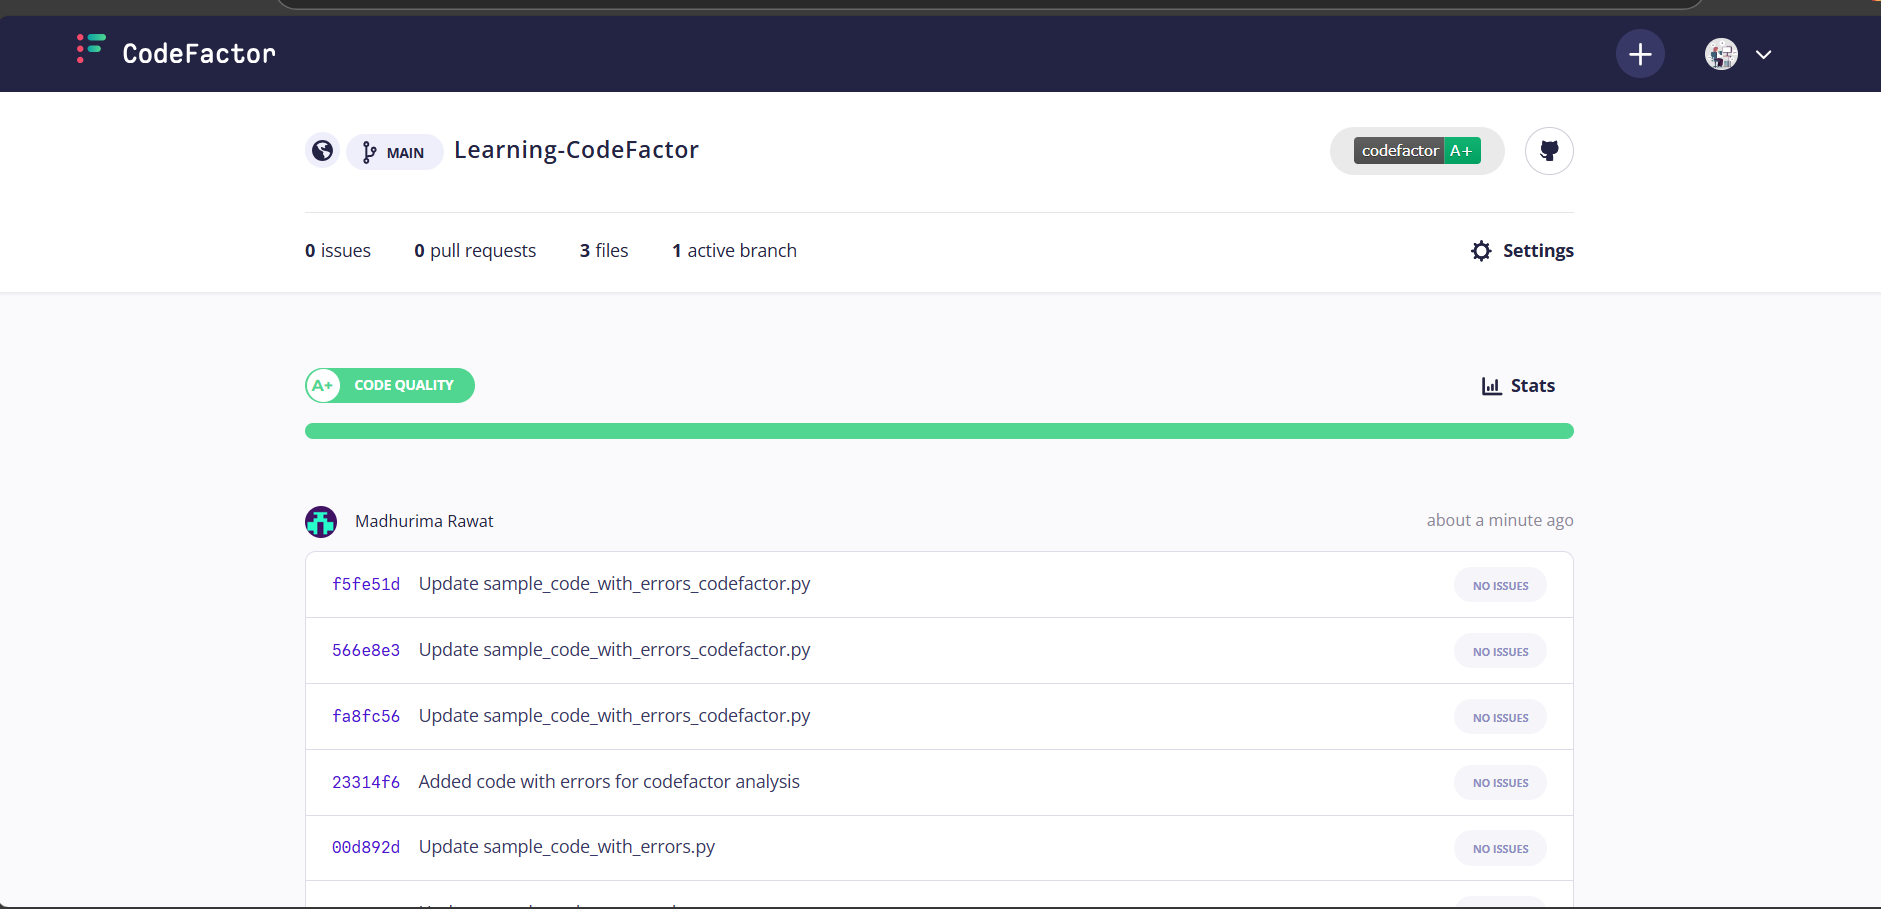Open commit f5fe51d hash link
Image resolution: width=1881 pixels, height=909 pixels.
click(366, 584)
